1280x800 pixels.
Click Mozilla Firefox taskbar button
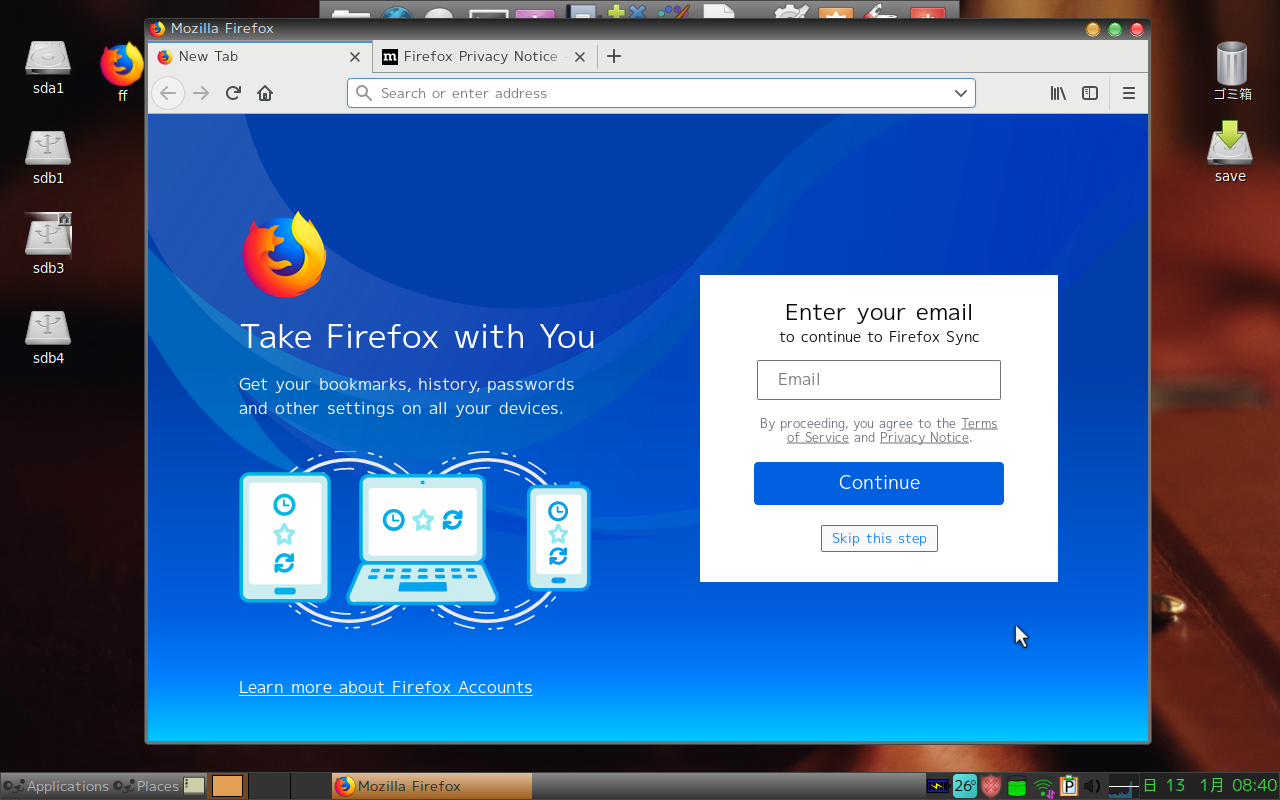[432, 786]
